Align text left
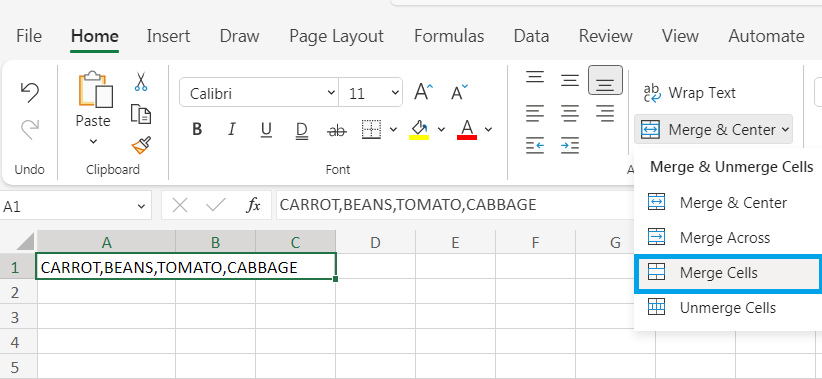Image resolution: width=822 pixels, height=379 pixels. (x=535, y=113)
